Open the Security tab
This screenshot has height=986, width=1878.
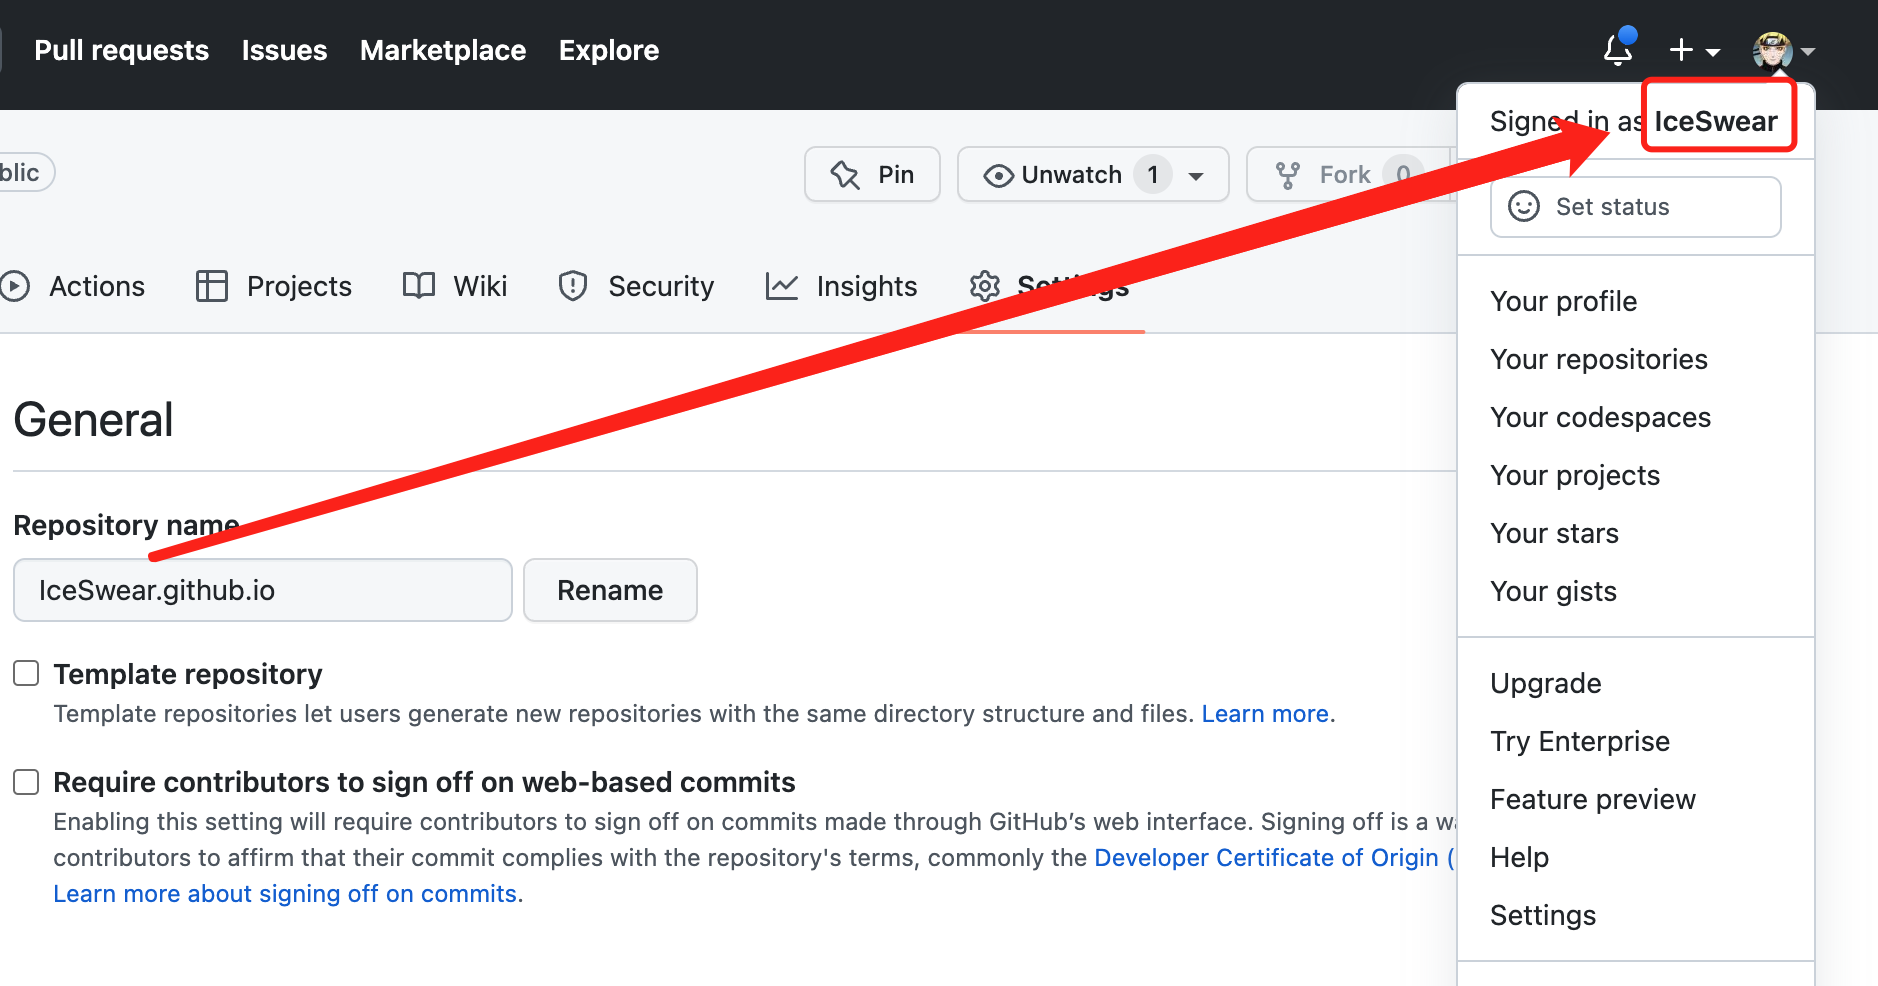[636, 287]
